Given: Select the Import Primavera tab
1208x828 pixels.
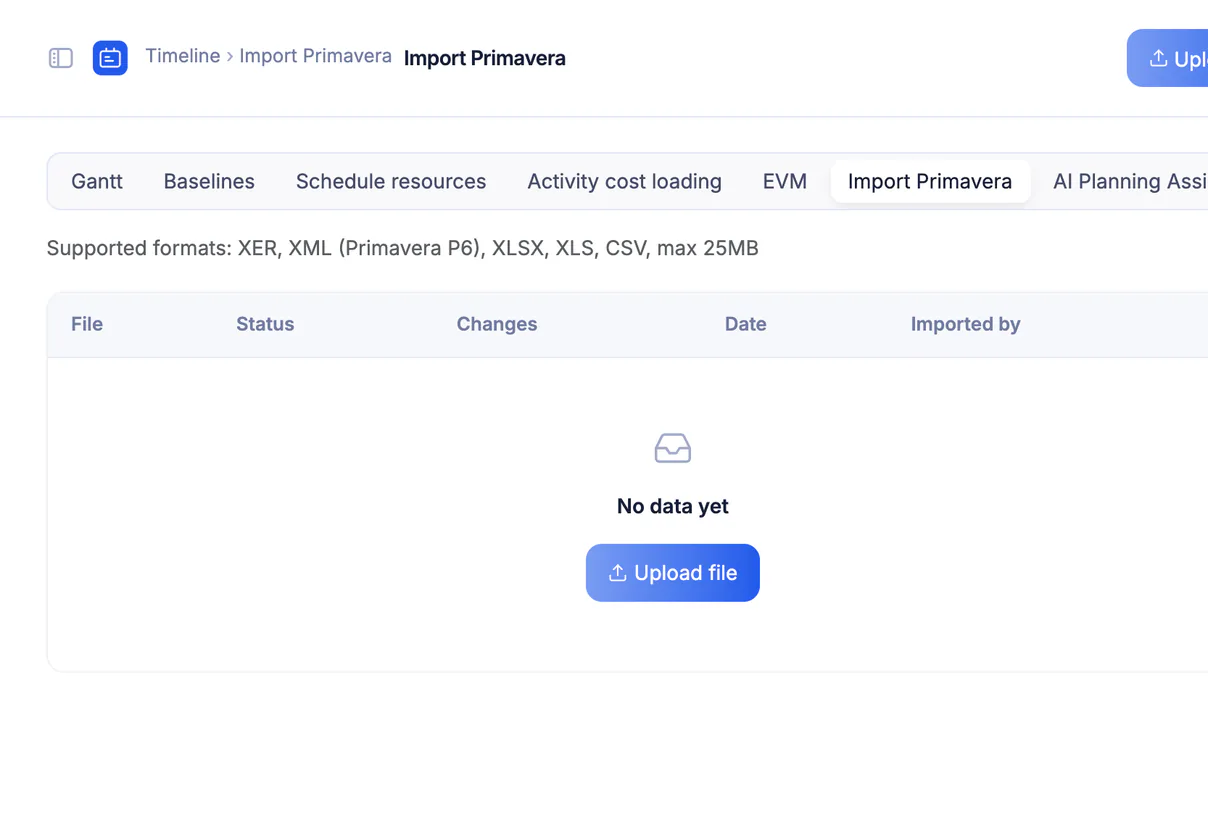Looking at the screenshot, I should (x=930, y=181).
